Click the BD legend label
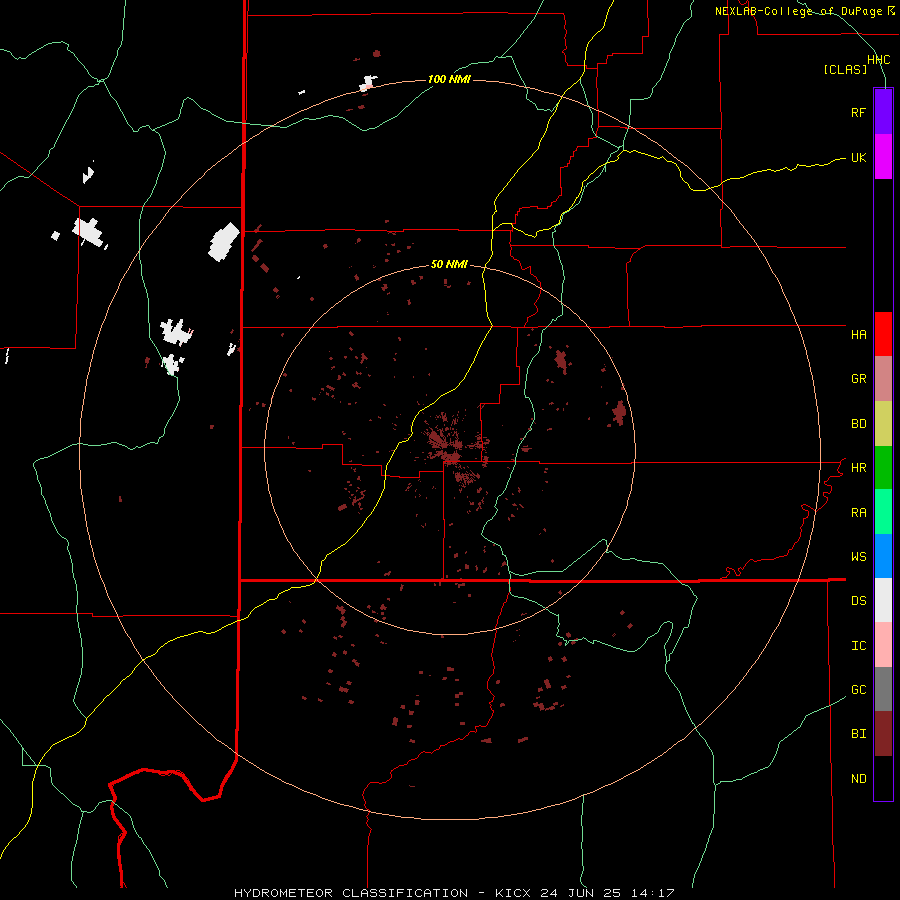Screen dimensions: 900x900 point(858,424)
